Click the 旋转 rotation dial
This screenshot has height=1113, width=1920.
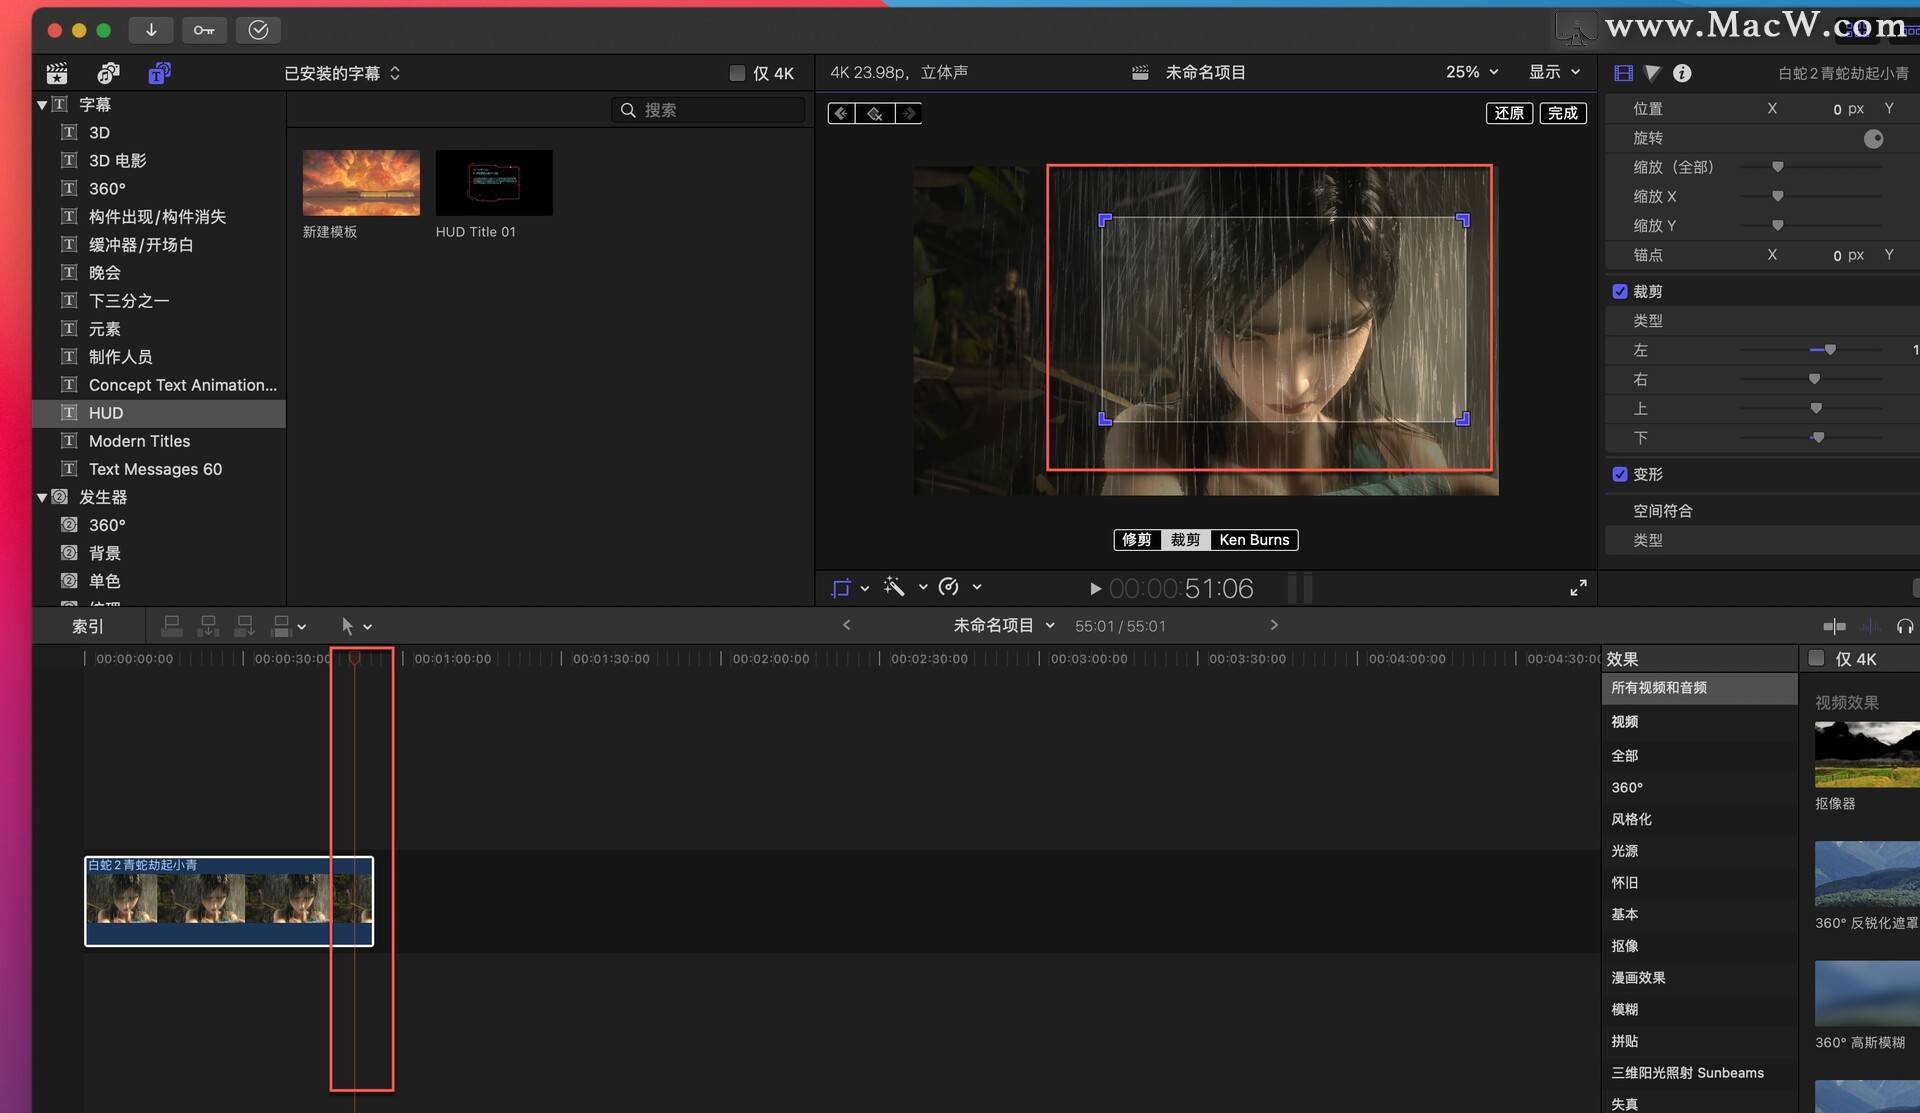point(1873,139)
